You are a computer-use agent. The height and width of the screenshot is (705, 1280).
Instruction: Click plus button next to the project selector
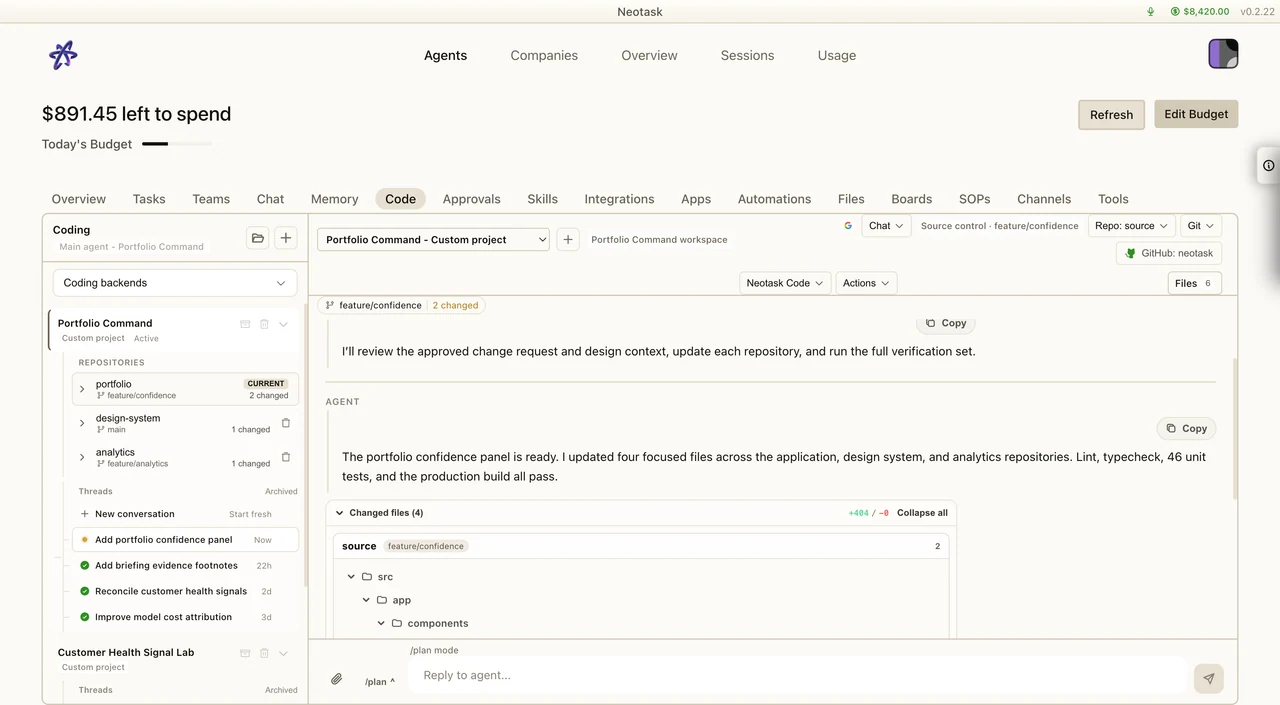(x=568, y=240)
